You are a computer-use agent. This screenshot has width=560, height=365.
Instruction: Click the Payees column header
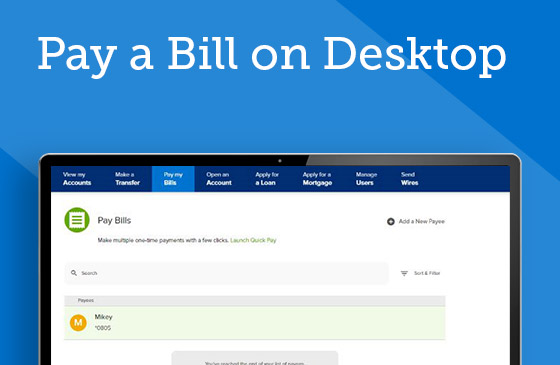tap(86, 300)
